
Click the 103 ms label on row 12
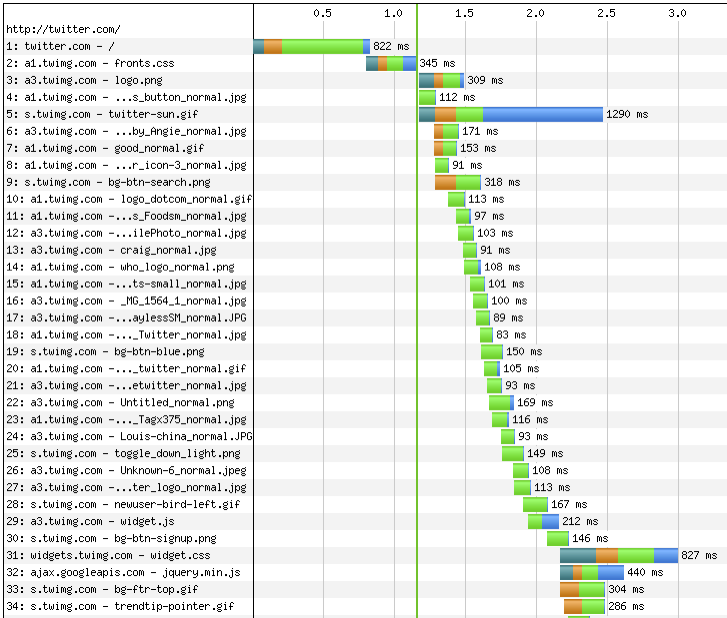click(x=495, y=233)
